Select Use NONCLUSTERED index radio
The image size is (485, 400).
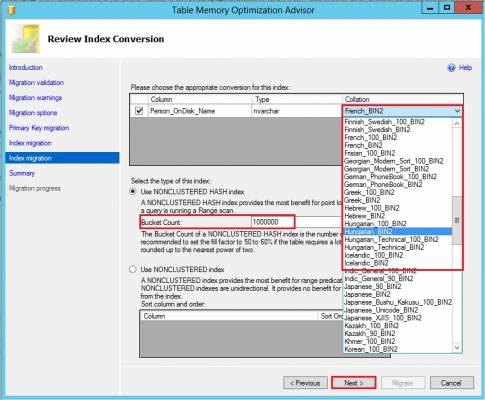[x=133, y=269]
